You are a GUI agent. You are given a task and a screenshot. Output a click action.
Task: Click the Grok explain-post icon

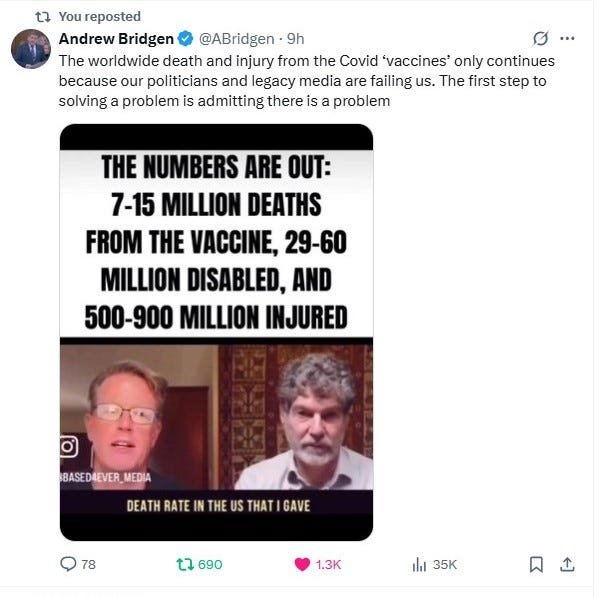point(541,38)
